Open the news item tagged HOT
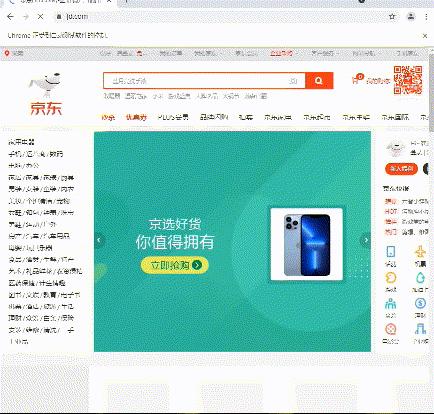 (x=406, y=212)
